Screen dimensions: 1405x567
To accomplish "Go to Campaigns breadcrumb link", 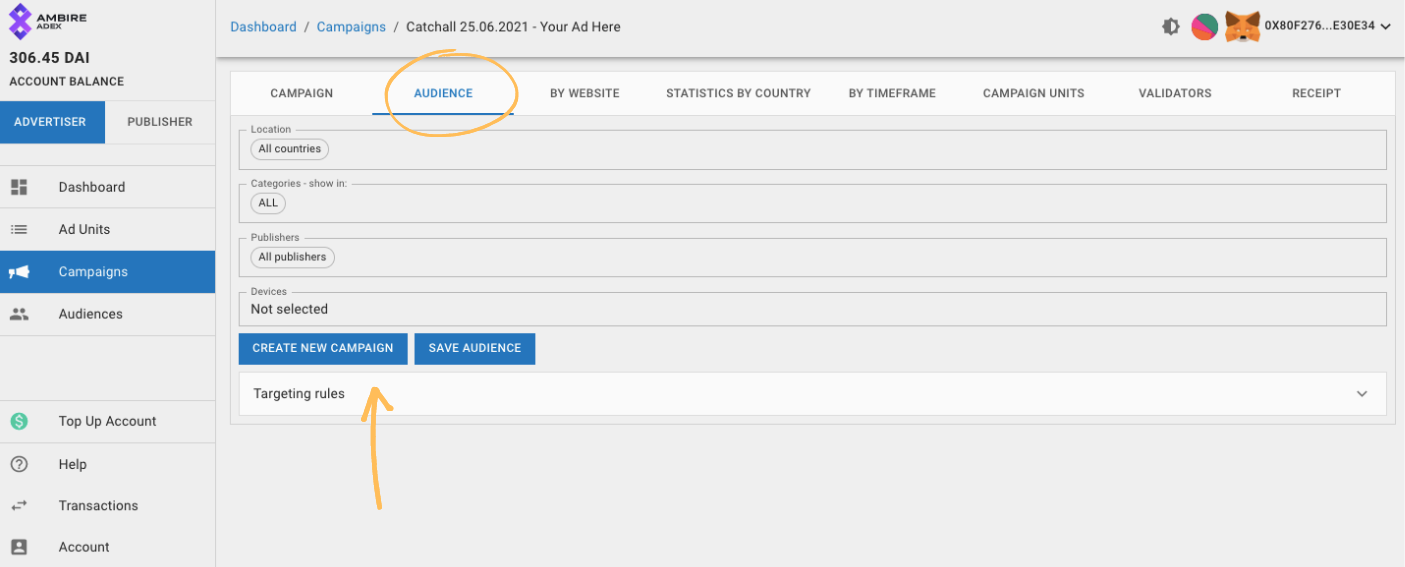I will 351,27.
